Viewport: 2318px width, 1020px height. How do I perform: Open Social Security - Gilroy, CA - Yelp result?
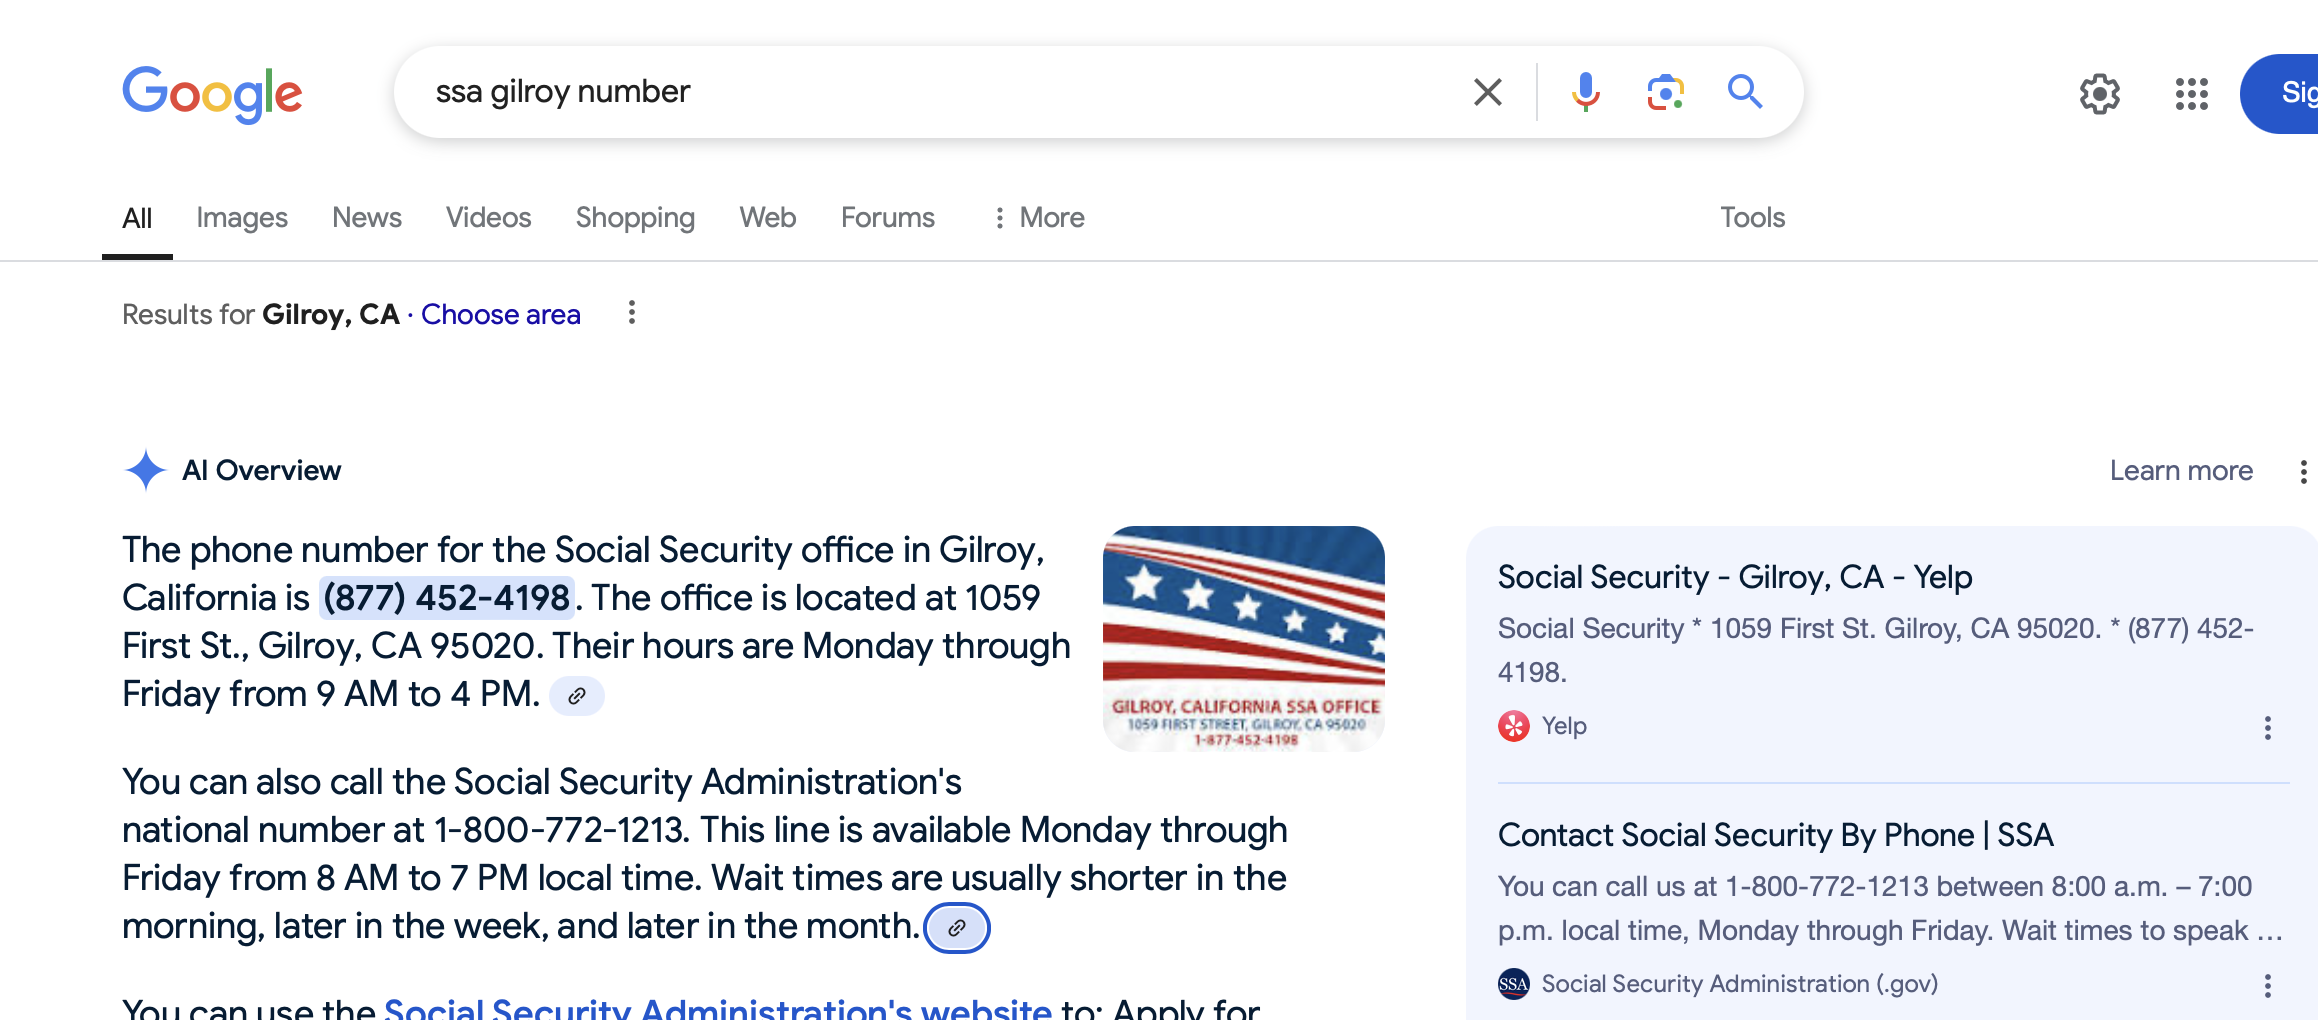tap(1734, 577)
